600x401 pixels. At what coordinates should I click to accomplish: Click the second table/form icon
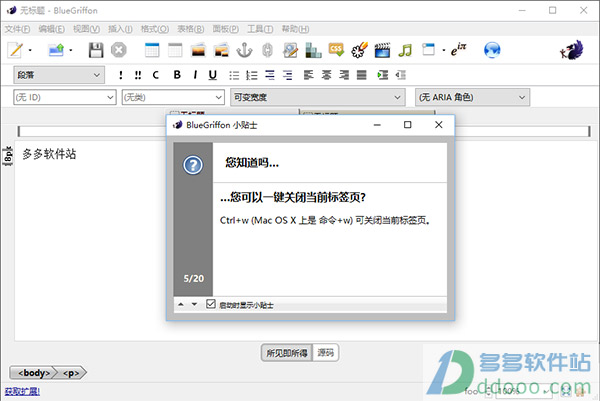pyautogui.click(x=175, y=50)
